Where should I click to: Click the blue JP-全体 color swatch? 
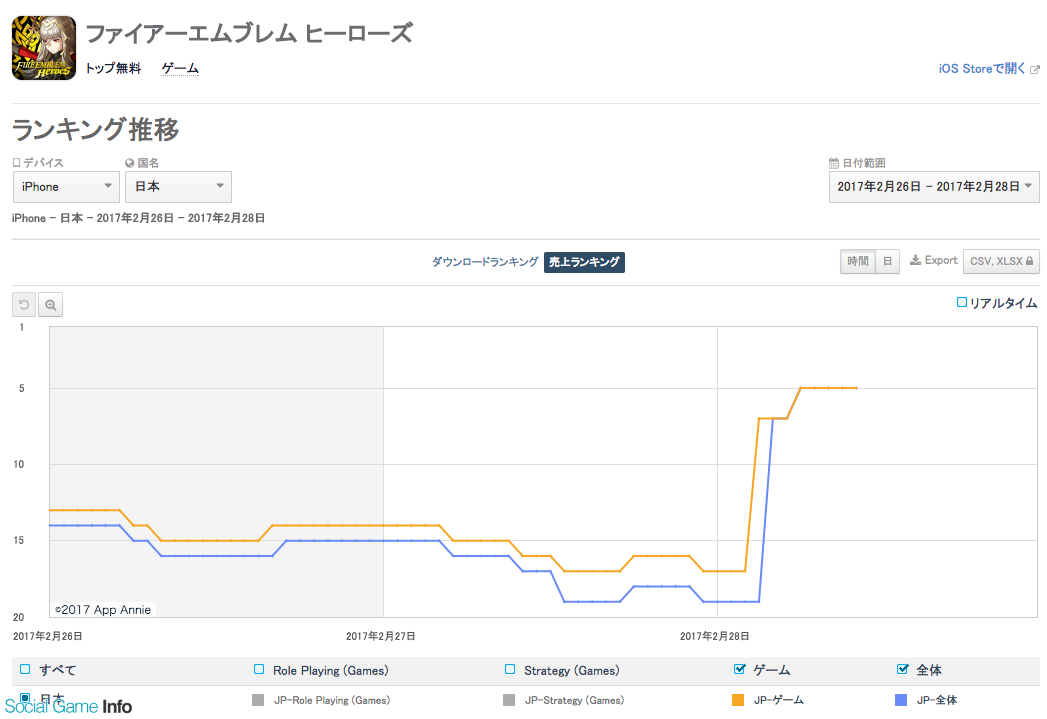(x=901, y=700)
